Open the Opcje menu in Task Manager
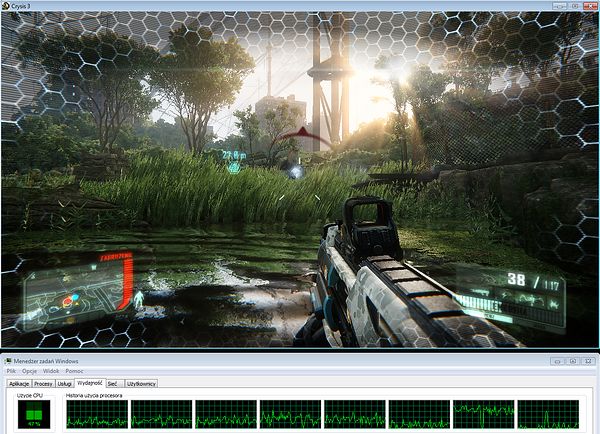Image resolution: width=600 pixels, height=434 pixels. [x=29, y=371]
